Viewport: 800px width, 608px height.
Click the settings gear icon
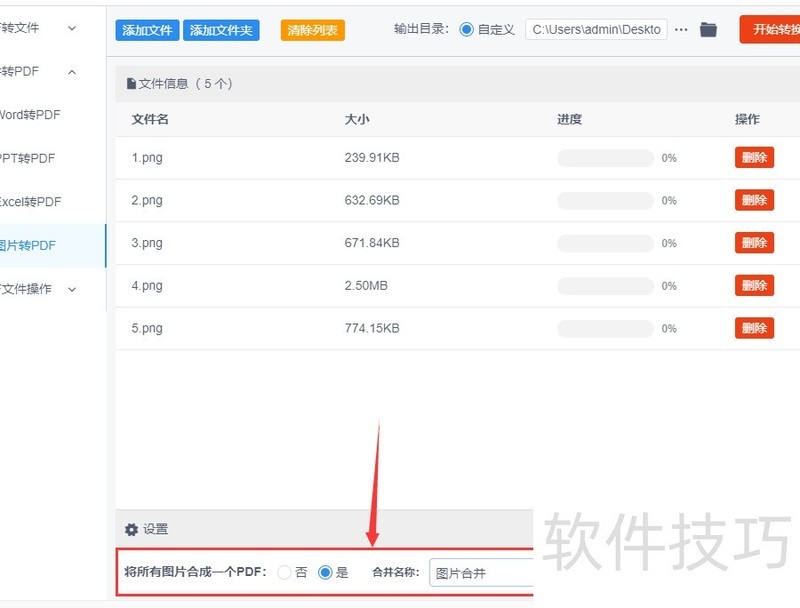(x=131, y=529)
